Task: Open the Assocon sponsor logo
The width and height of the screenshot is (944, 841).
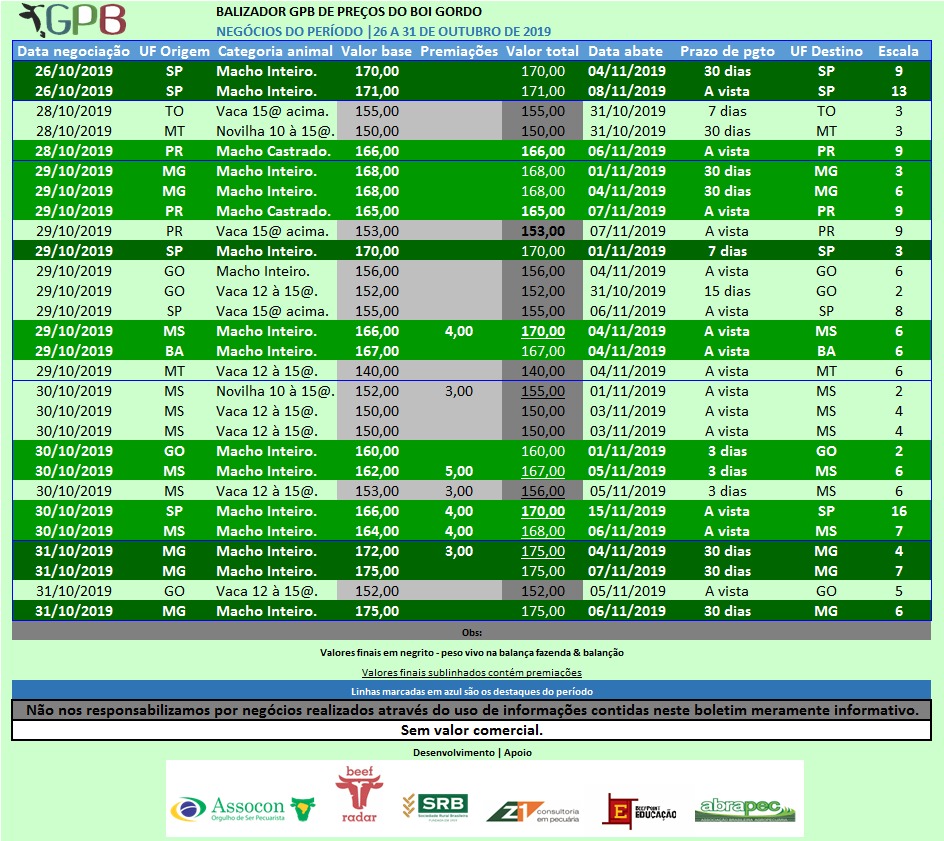Action: point(242,808)
